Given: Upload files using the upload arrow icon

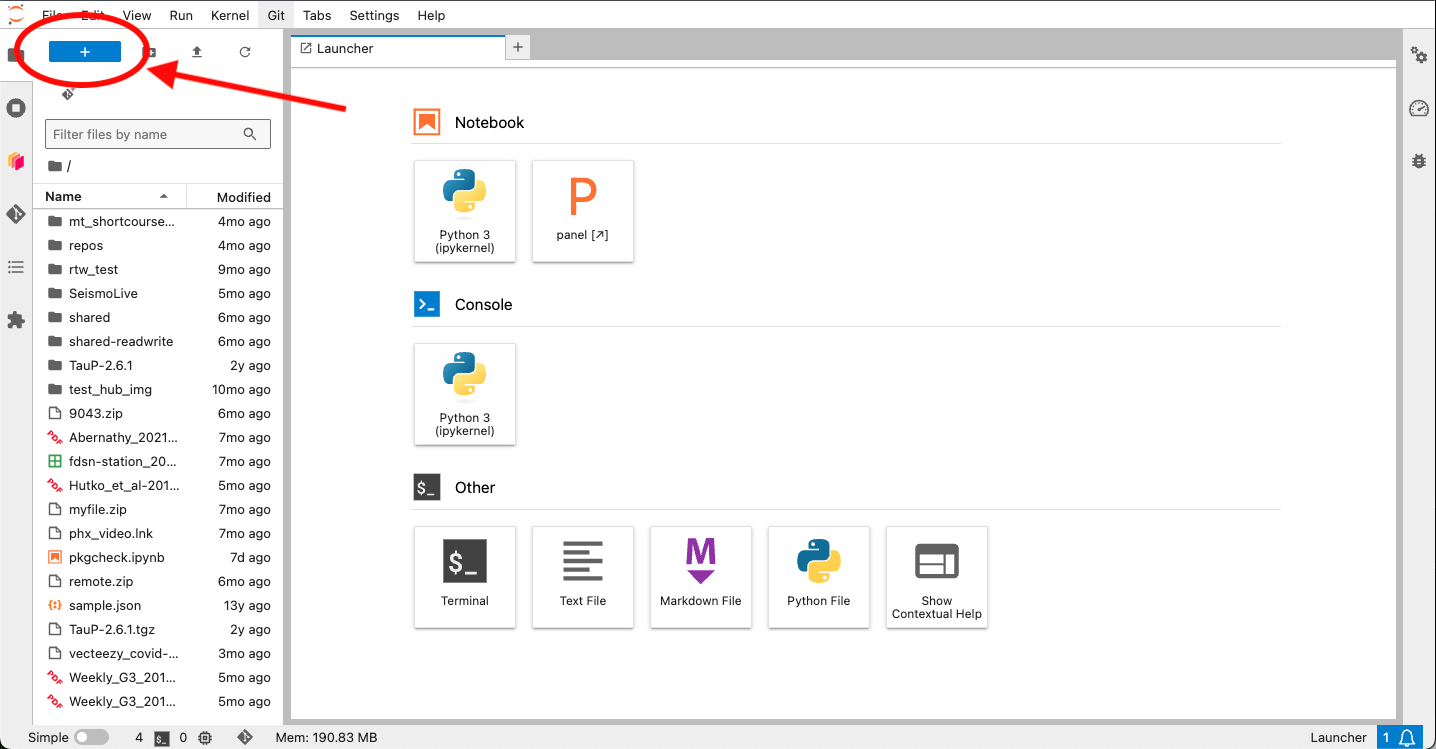Looking at the screenshot, I should click(x=197, y=52).
